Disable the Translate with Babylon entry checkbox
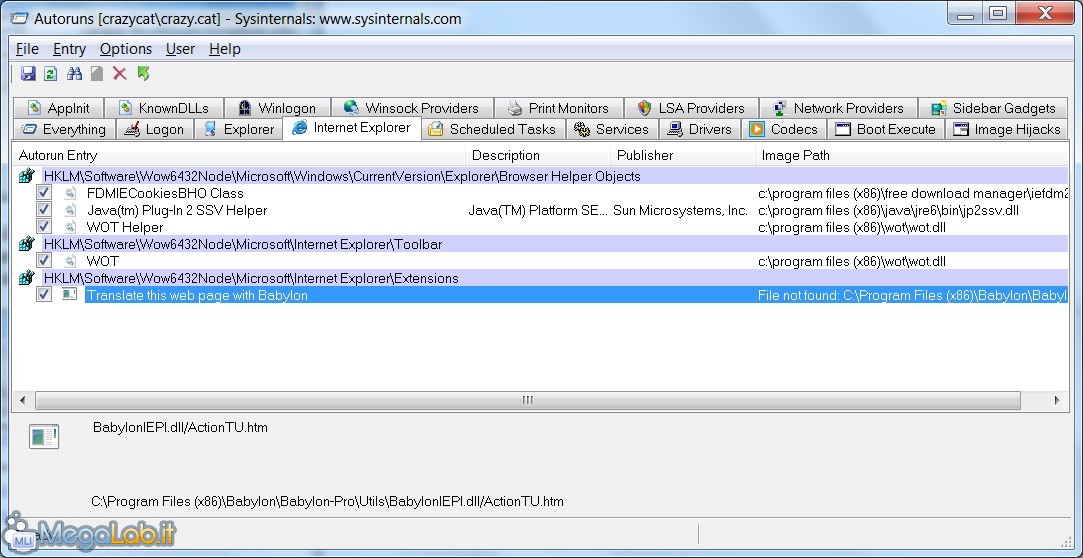The image size is (1083, 558). pyautogui.click(x=44, y=295)
